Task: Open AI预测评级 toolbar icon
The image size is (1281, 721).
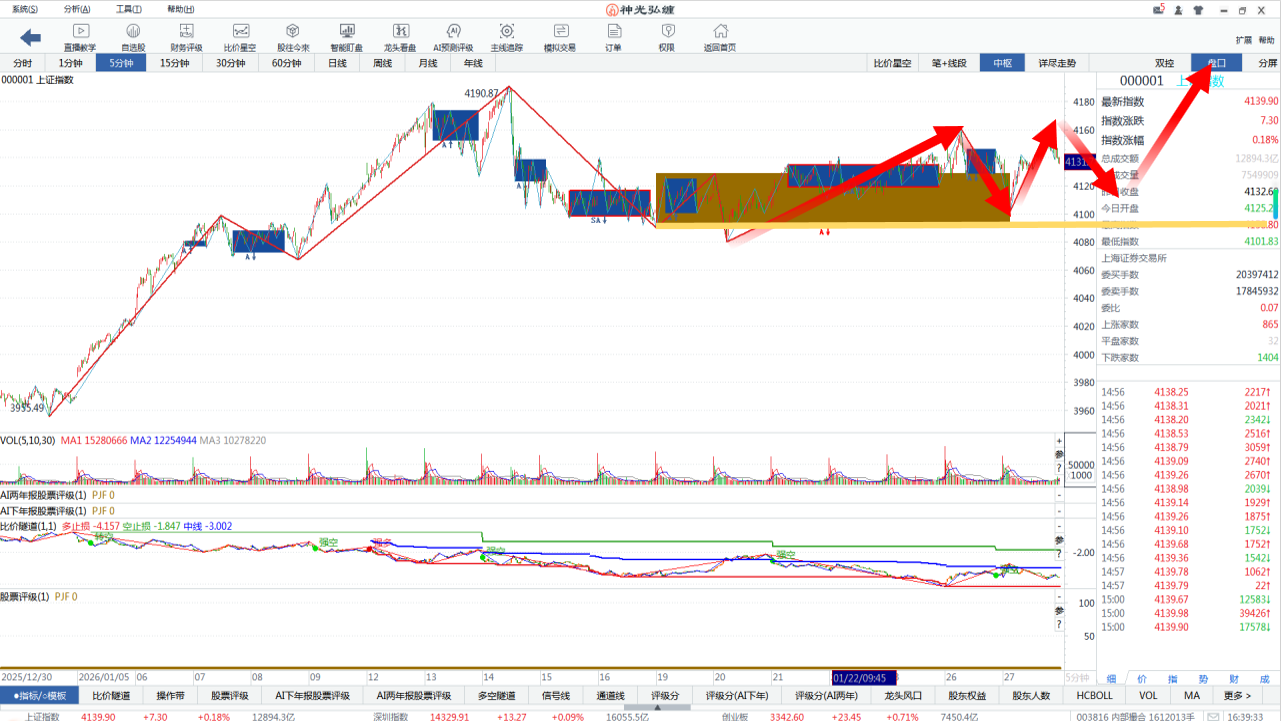Action: (x=453, y=38)
